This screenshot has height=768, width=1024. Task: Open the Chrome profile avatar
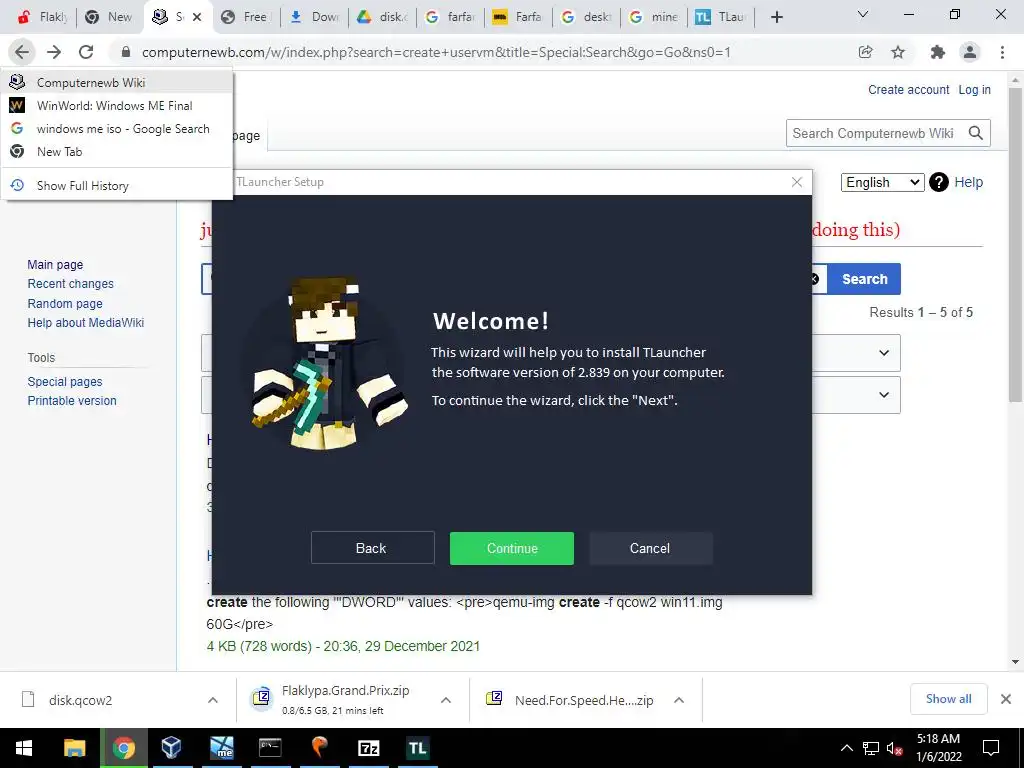970,52
